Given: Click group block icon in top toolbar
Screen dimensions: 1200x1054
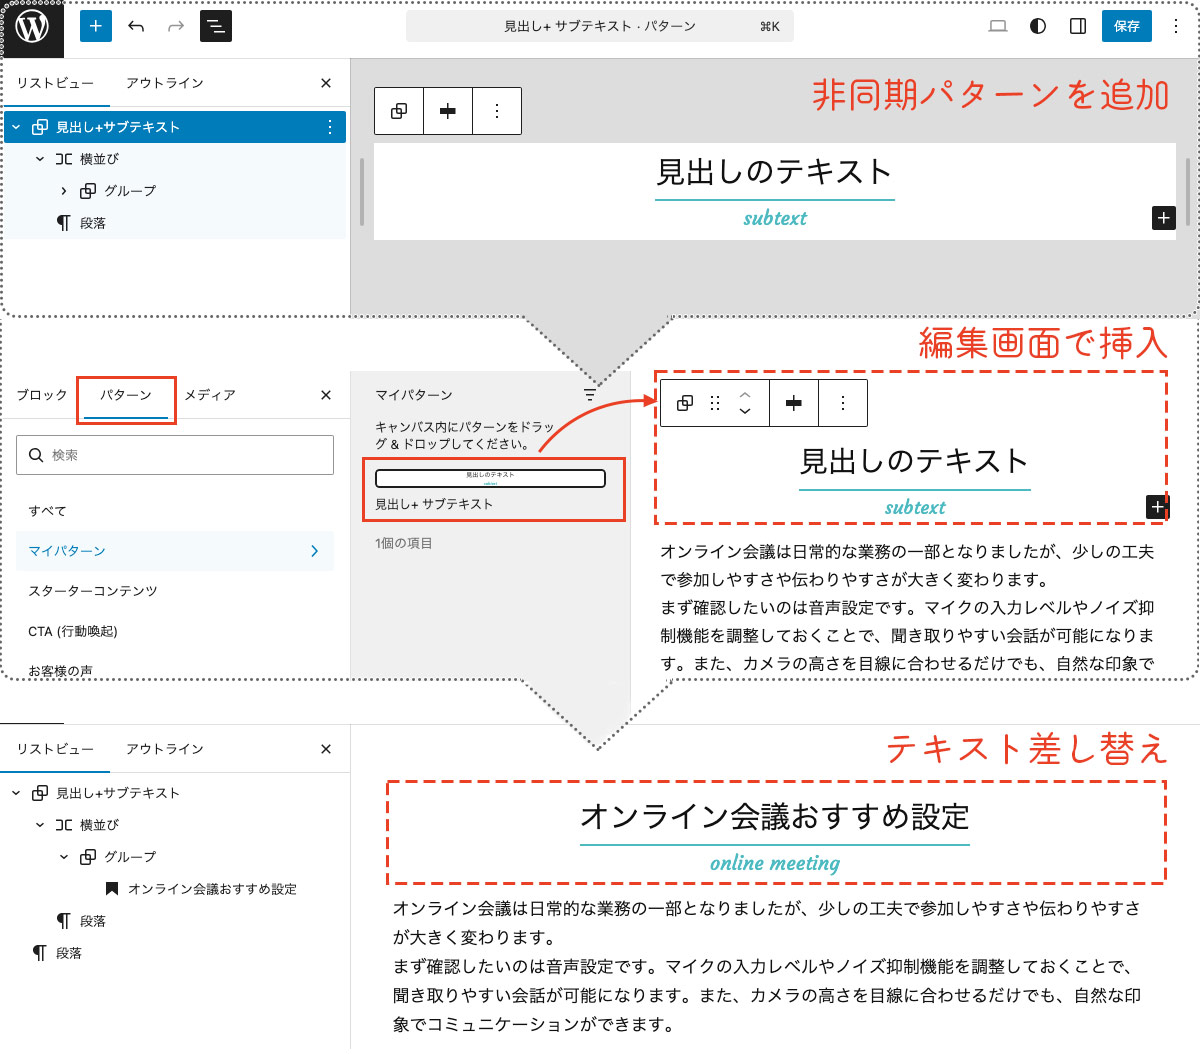Looking at the screenshot, I should tap(399, 111).
